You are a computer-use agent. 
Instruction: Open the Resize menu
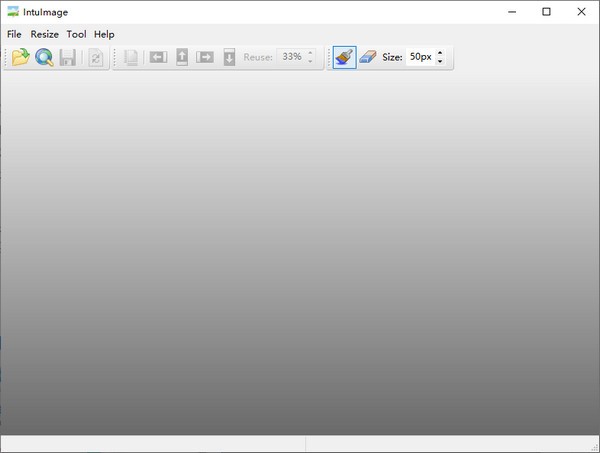(x=44, y=34)
